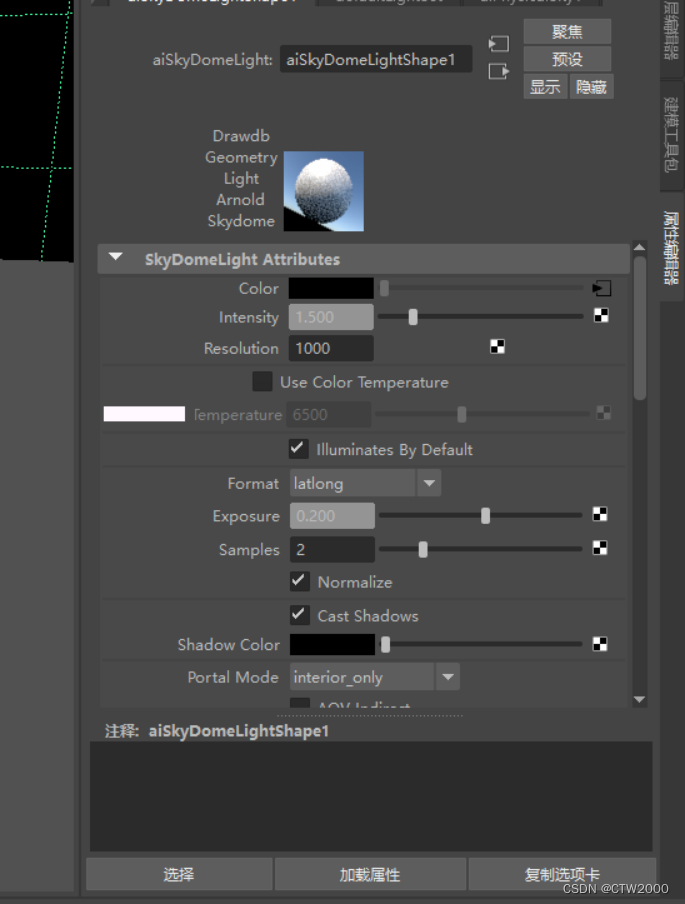Click the input connection icon beside the node name
The width and height of the screenshot is (685, 904).
pyautogui.click(x=499, y=44)
